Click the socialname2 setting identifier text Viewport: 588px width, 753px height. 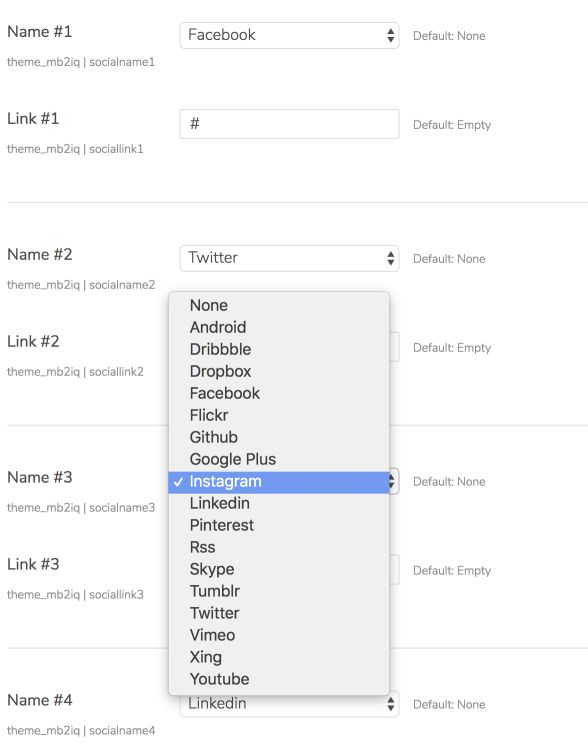point(81,285)
